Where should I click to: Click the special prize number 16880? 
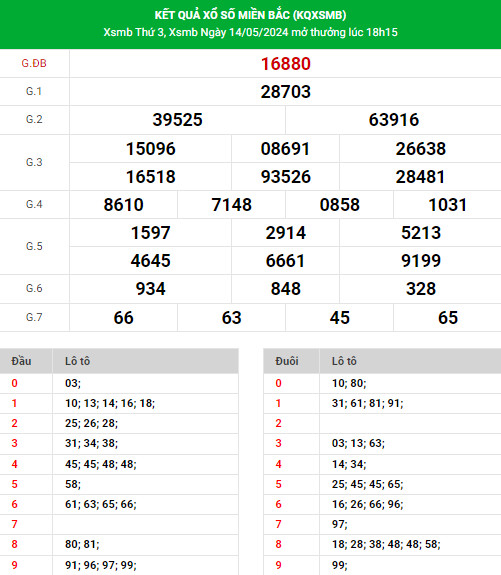[x=285, y=64]
